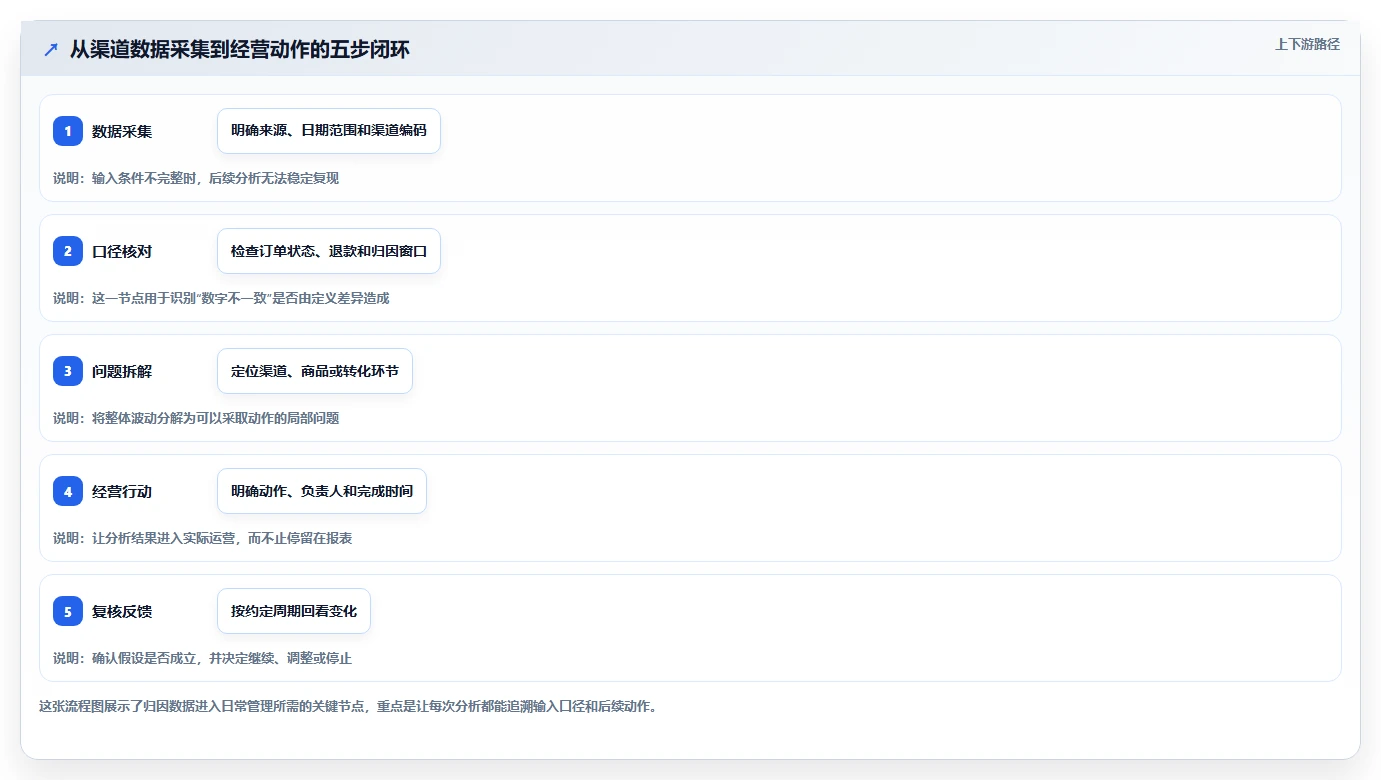Select the 上下游路径 label in header
This screenshot has height=780, width=1381.
[1307, 45]
